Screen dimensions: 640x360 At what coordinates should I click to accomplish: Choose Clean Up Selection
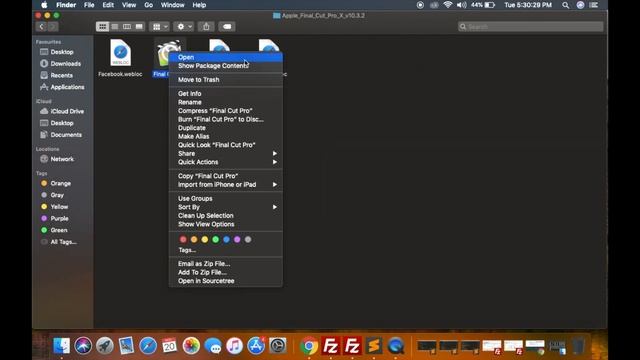tap(226, 216)
